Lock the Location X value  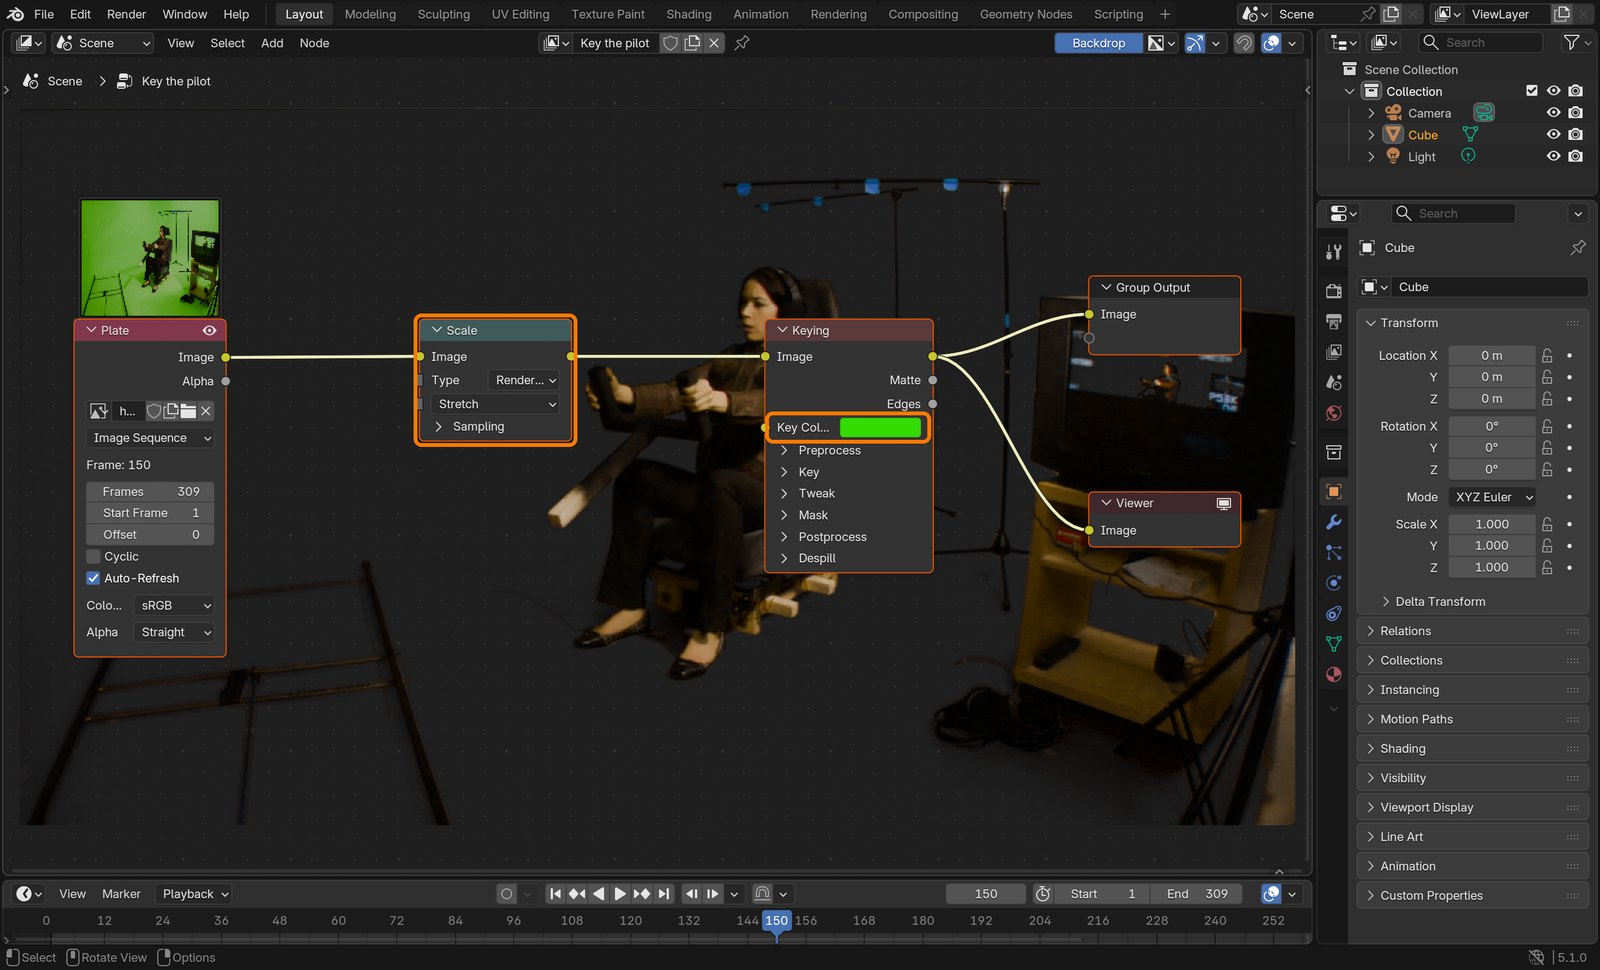pyautogui.click(x=1547, y=355)
